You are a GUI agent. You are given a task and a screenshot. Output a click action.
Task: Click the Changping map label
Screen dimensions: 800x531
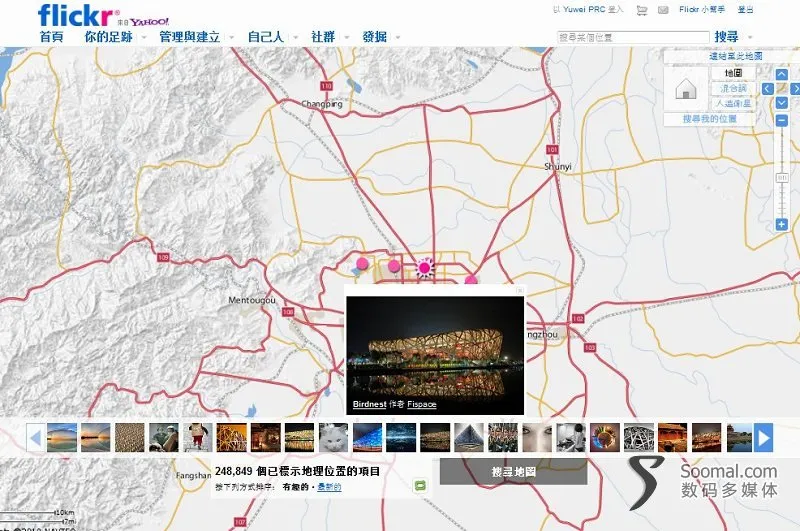322,104
